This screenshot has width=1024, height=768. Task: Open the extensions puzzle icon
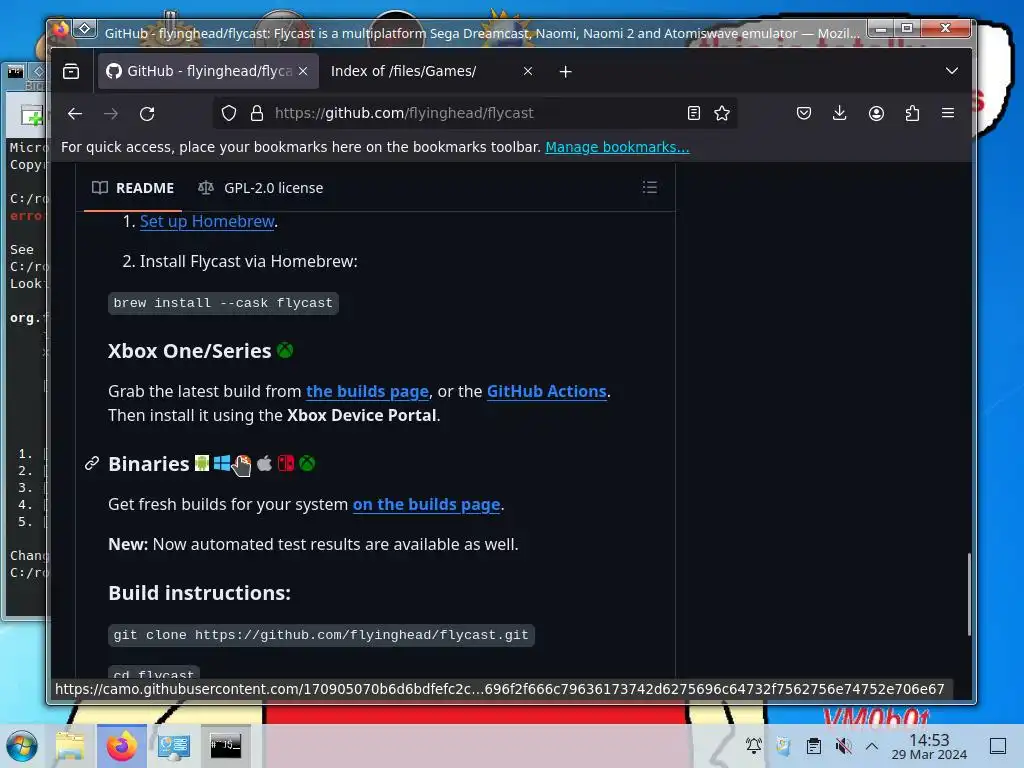pos(912,113)
